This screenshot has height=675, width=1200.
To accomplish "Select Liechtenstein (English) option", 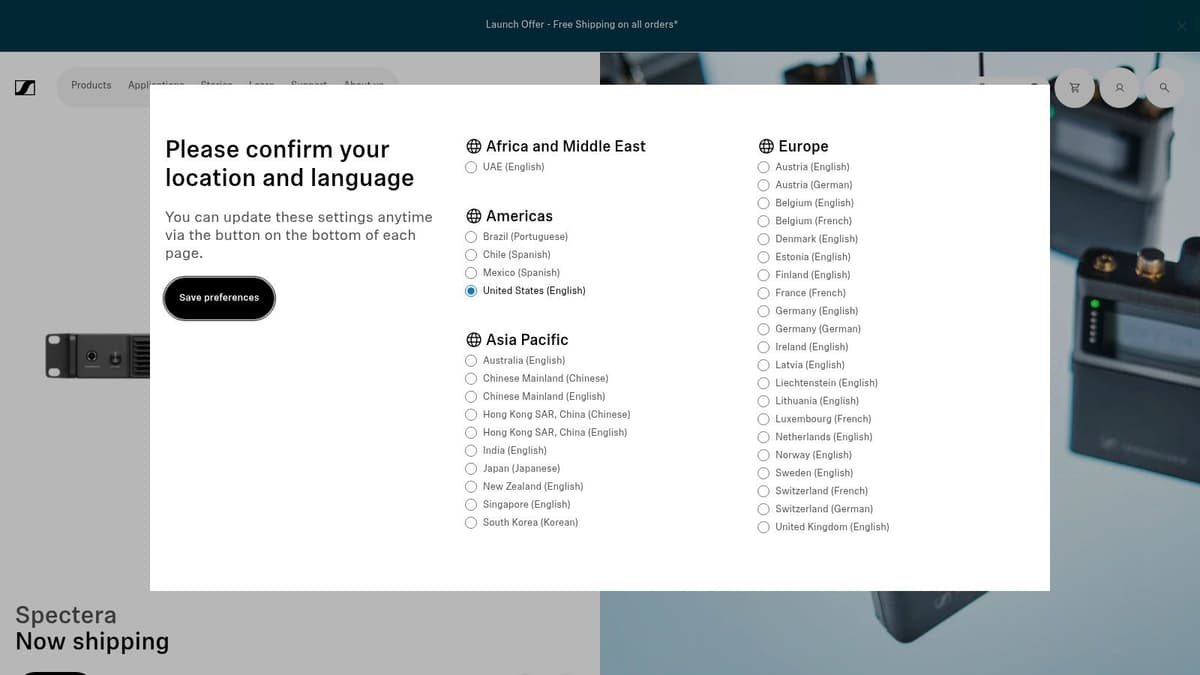I will (x=764, y=383).
